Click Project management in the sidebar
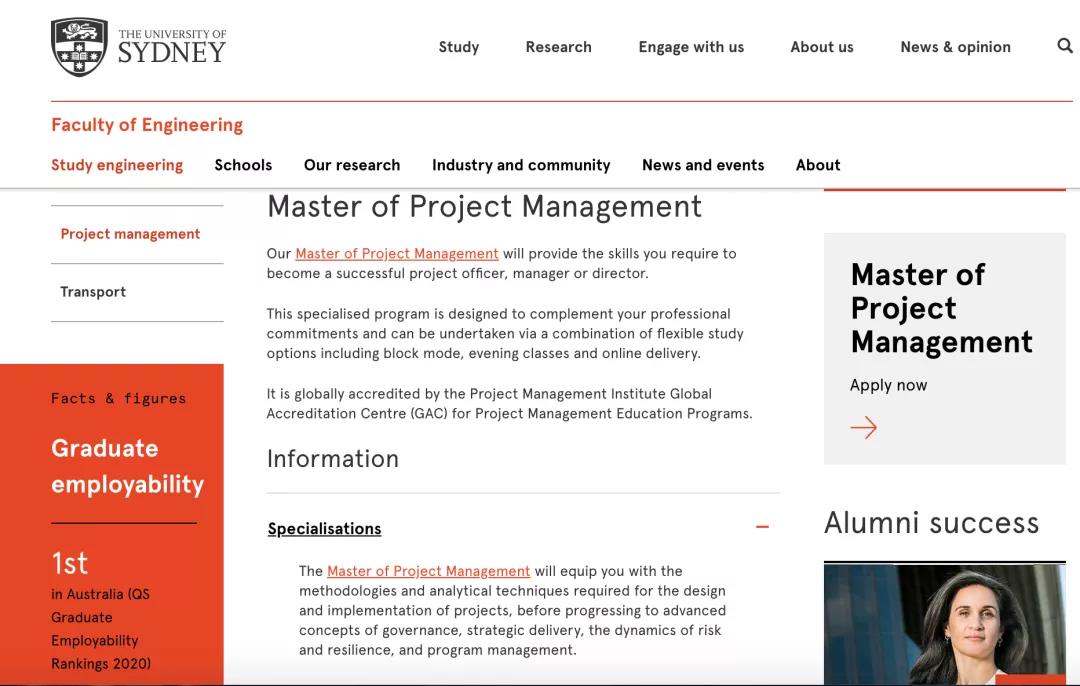 [130, 234]
